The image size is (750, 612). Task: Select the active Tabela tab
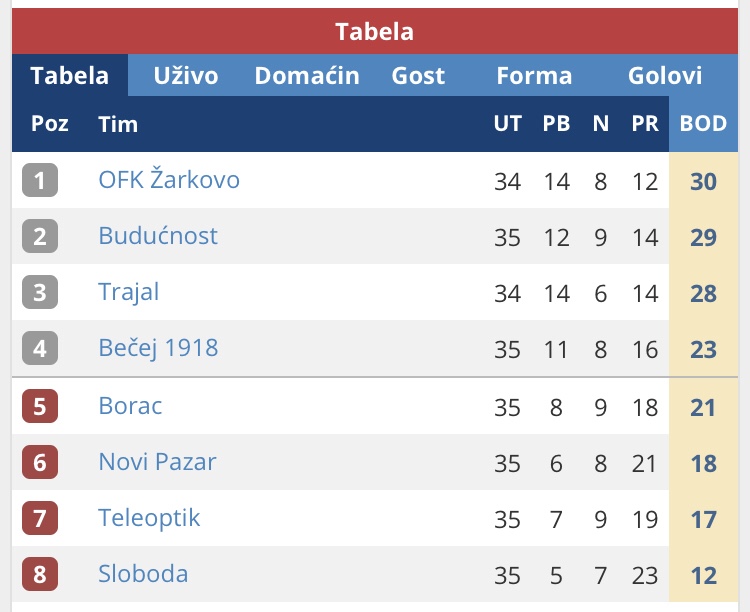click(70, 76)
